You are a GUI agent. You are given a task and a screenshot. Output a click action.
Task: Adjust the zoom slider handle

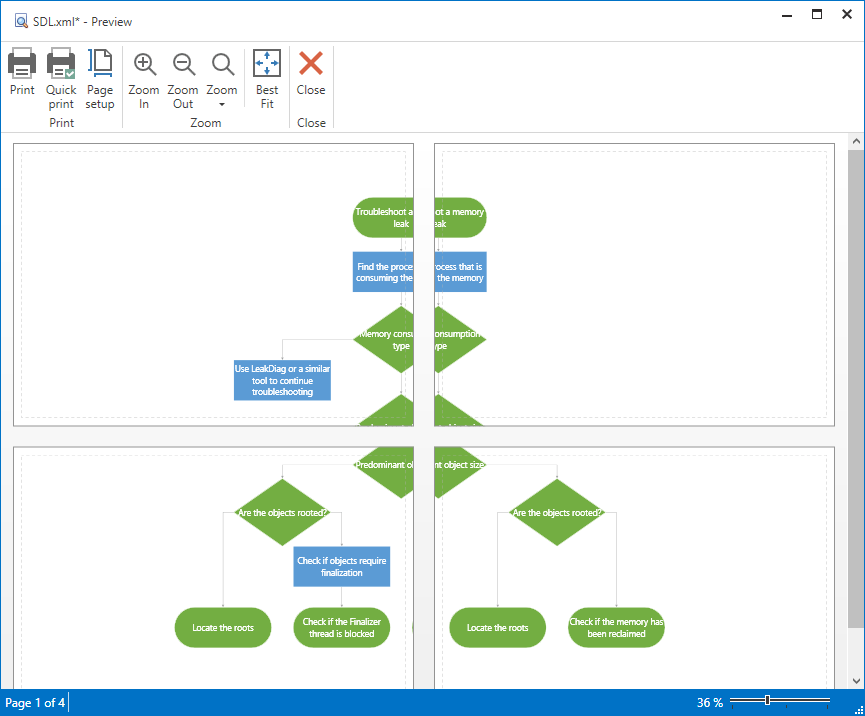coord(767,701)
